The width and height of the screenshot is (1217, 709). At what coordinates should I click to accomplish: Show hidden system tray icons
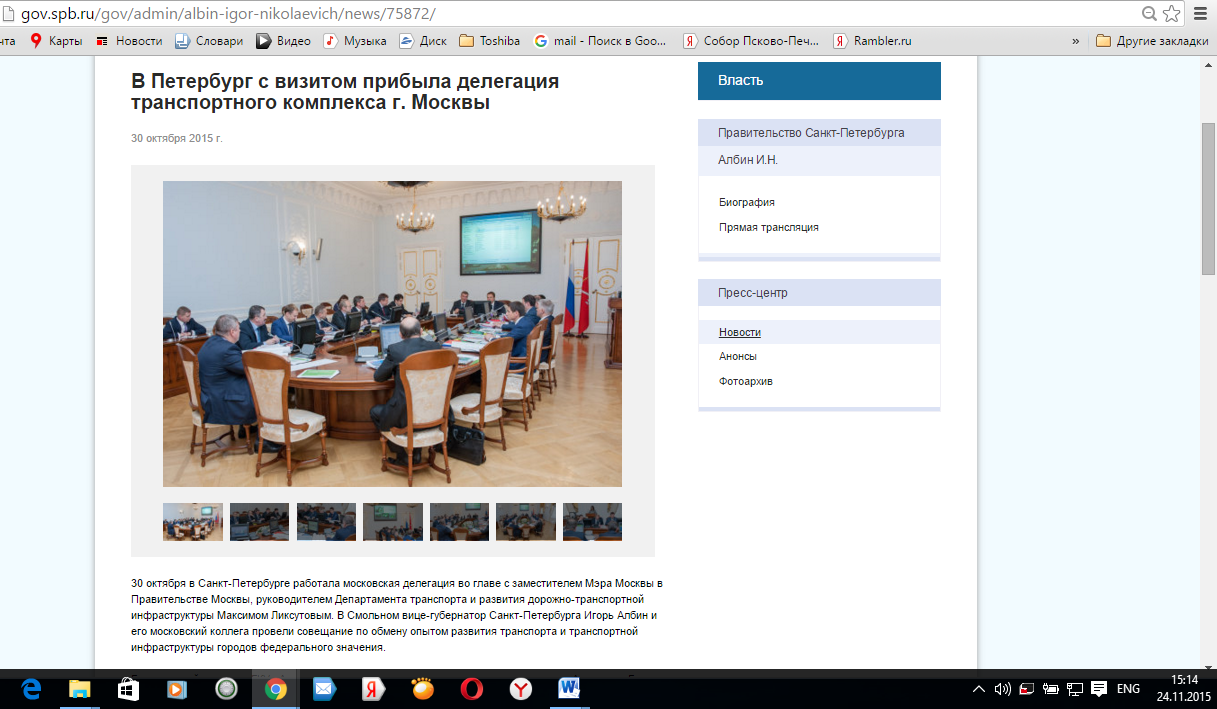pos(978,689)
